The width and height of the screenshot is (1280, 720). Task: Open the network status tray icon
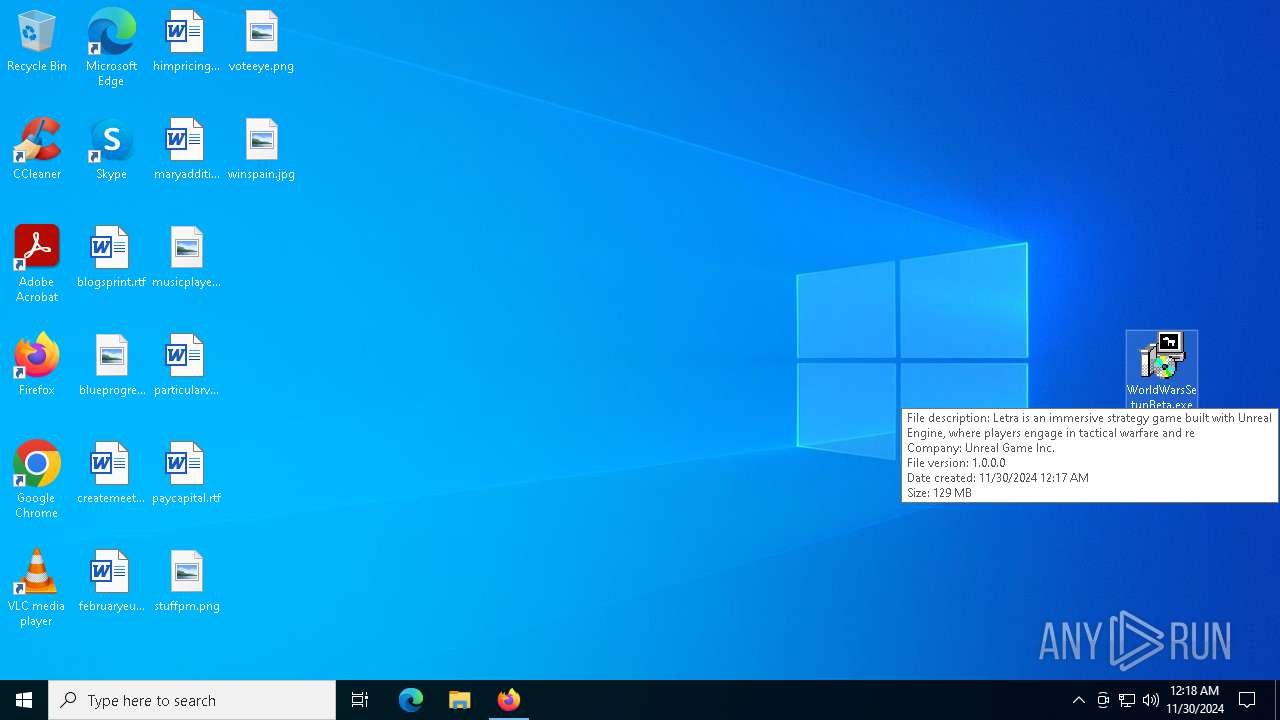(x=1127, y=700)
